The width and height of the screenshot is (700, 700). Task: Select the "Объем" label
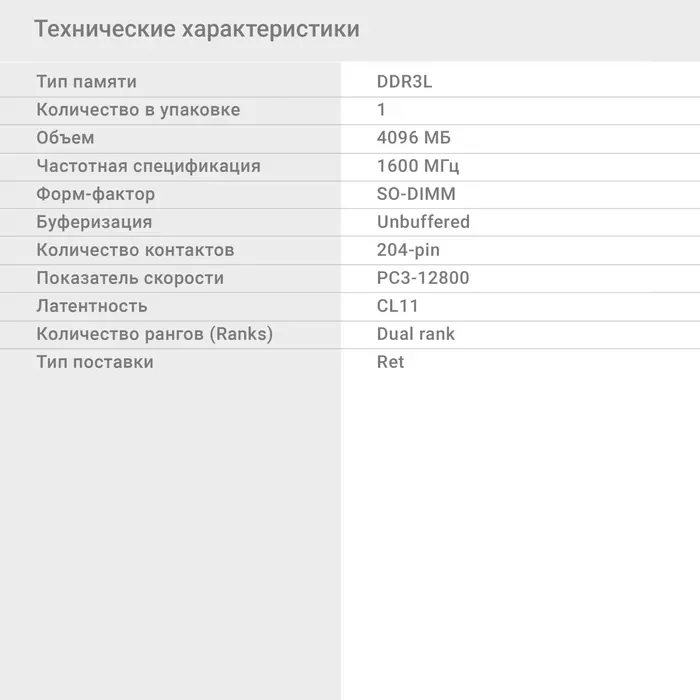tap(65, 138)
